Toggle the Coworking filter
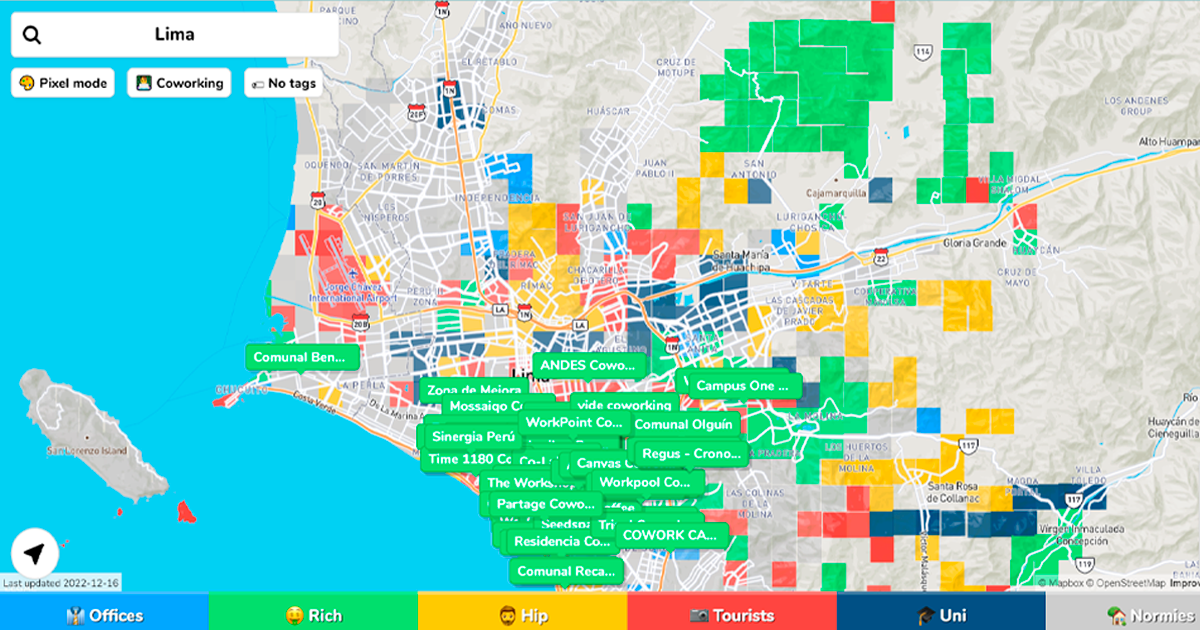The width and height of the screenshot is (1200, 630). [179, 83]
